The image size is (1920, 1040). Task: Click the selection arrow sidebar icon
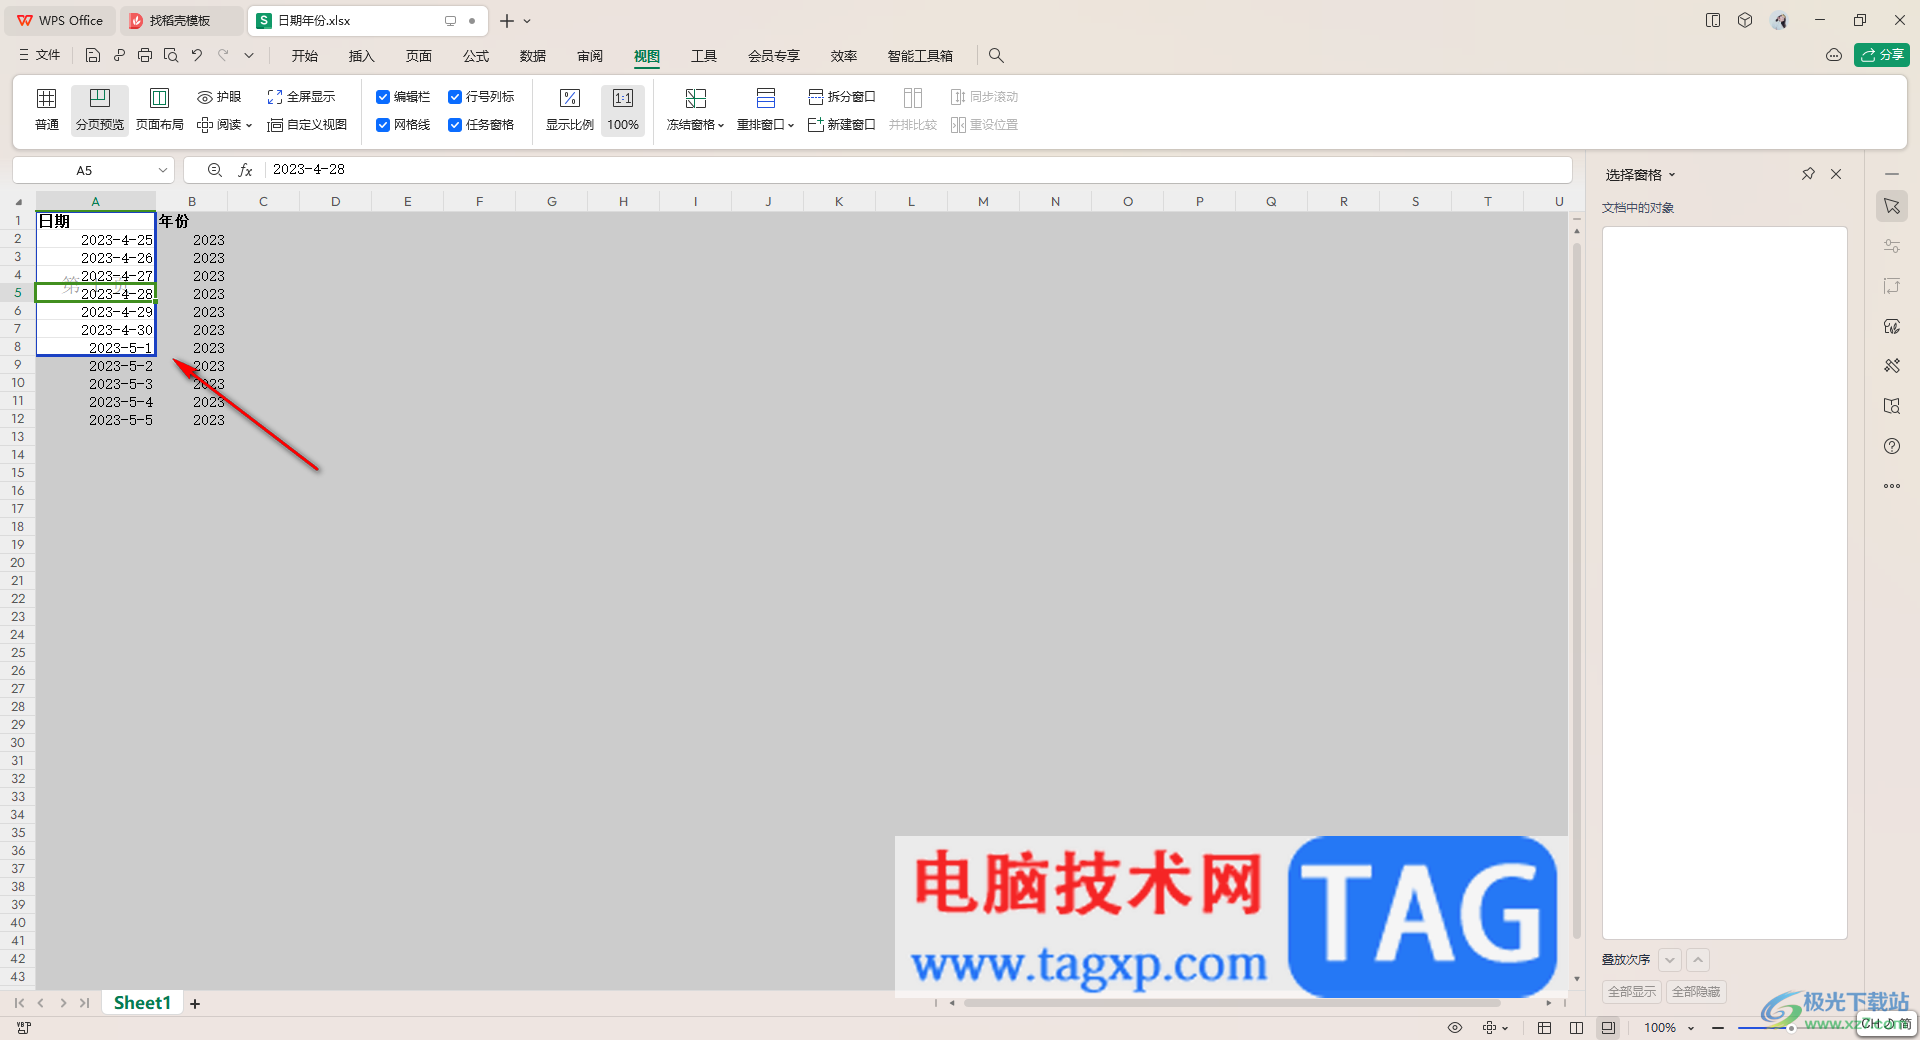(x=1892, y=206)
